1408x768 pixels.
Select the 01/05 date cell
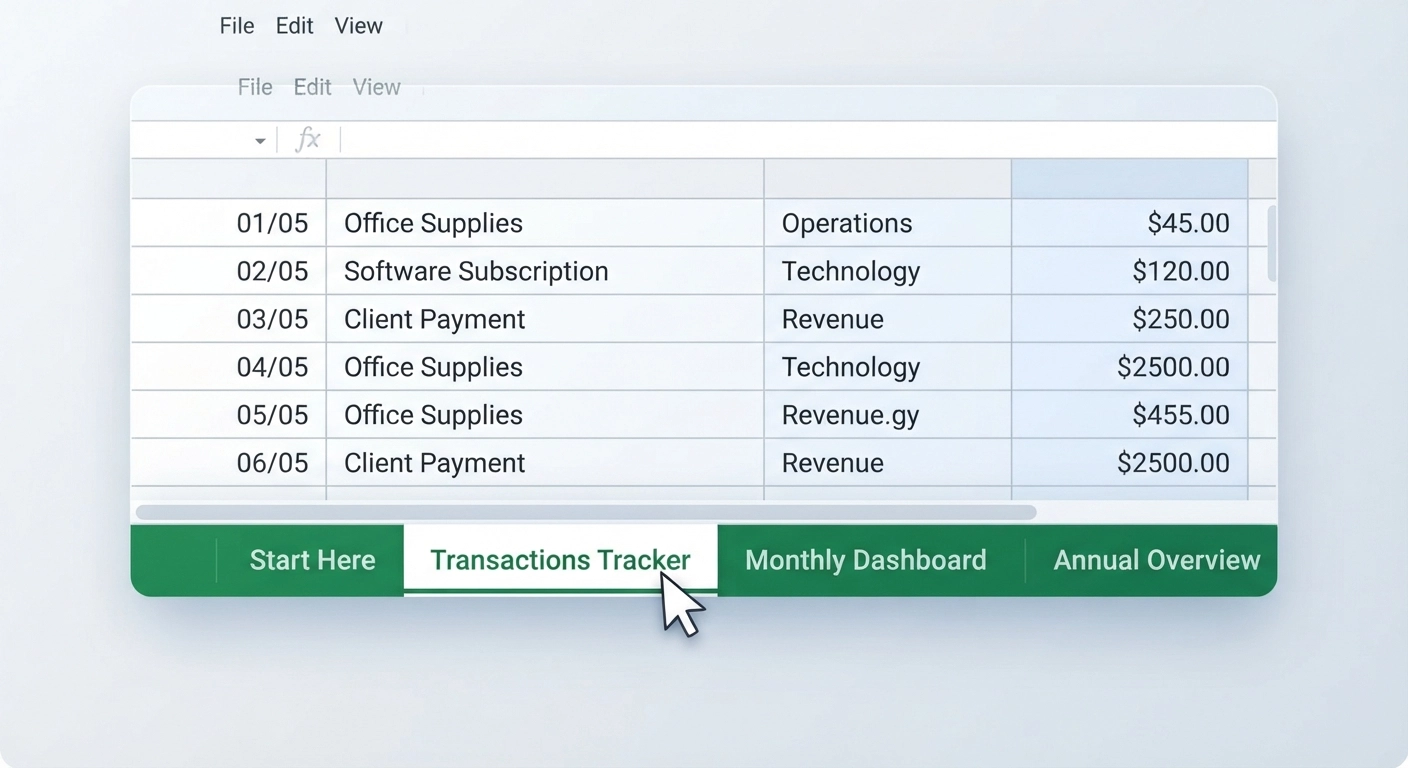[228, 223]
